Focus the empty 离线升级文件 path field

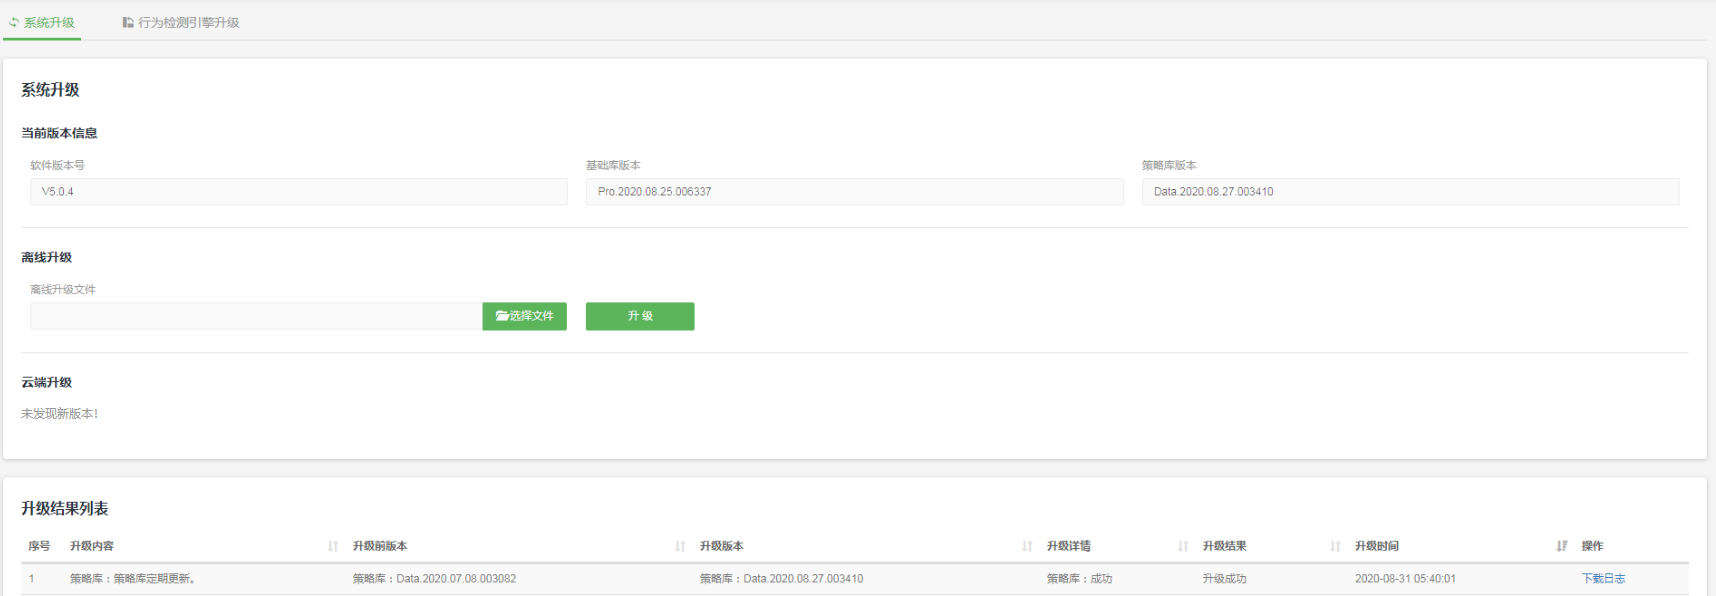[256, 316]
